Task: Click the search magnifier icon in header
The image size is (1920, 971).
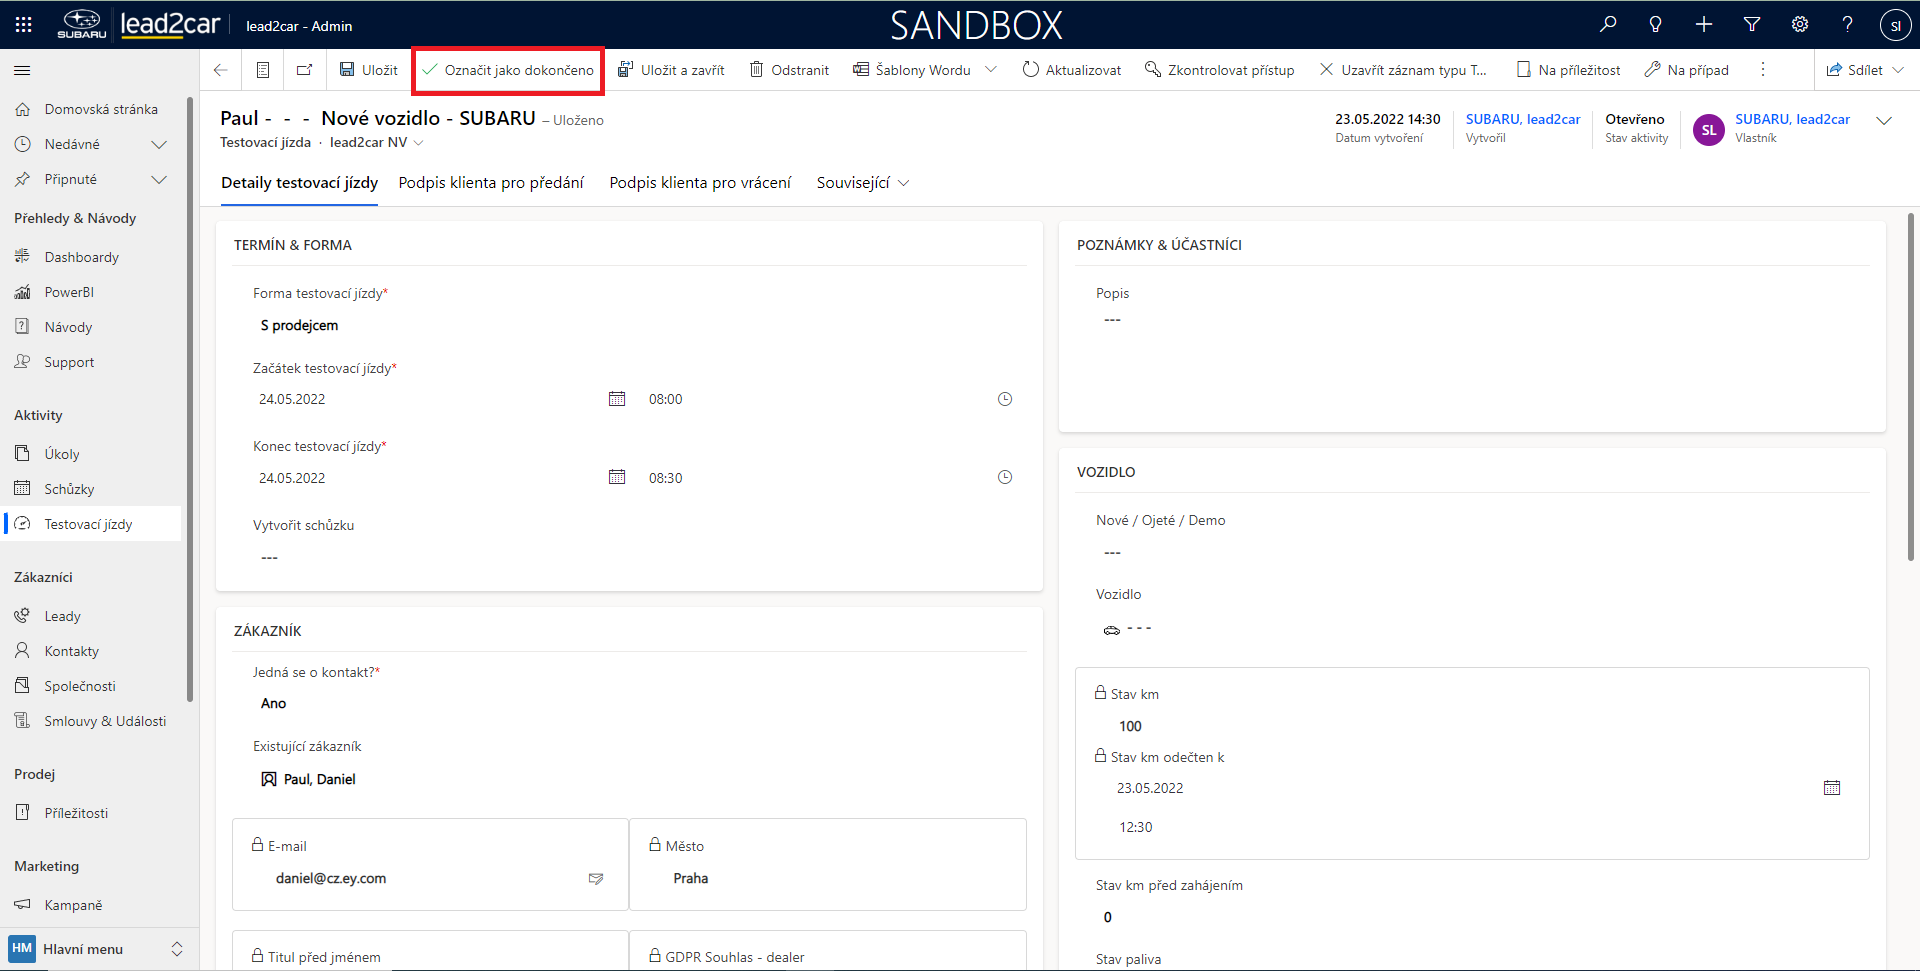Action: [1608, 25]
